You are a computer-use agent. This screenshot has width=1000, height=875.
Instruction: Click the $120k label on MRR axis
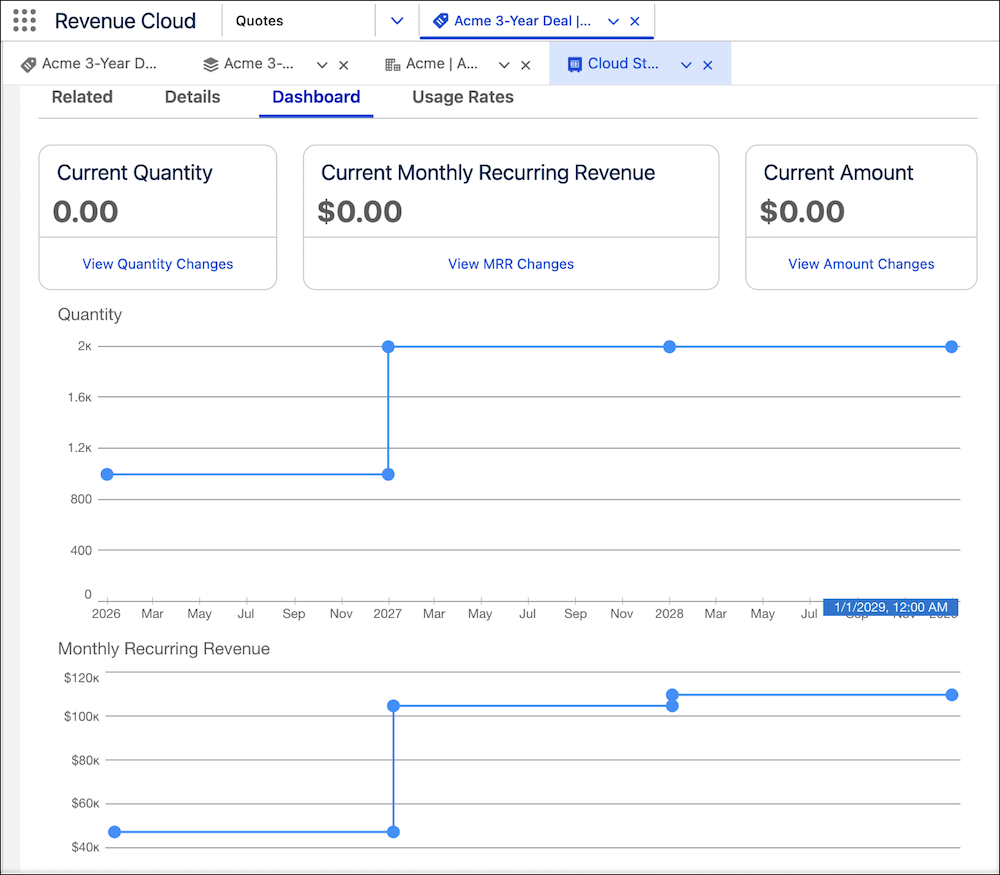click(x=82, y=678)
